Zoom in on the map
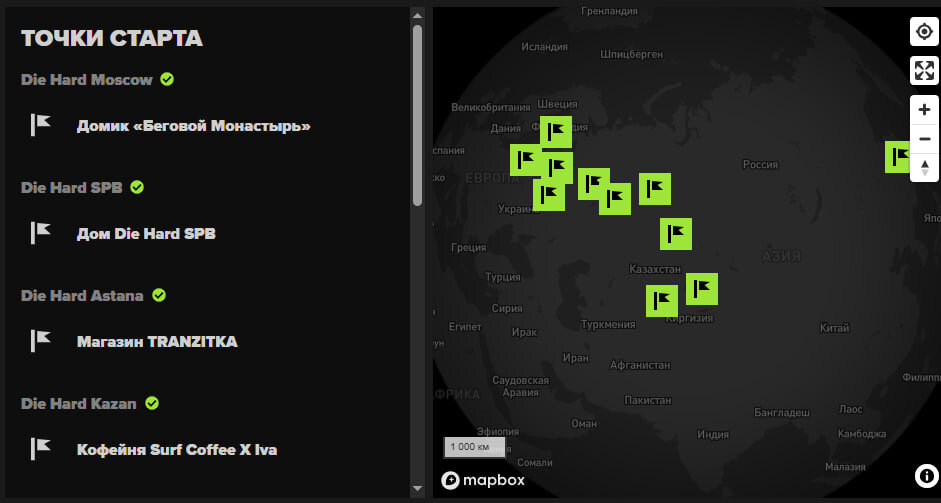The image size is (941, 503). click(924, 110)
